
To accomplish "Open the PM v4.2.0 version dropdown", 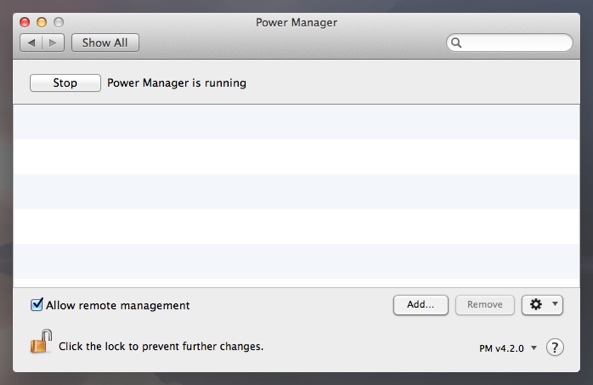I will click(x=508, y=348).
